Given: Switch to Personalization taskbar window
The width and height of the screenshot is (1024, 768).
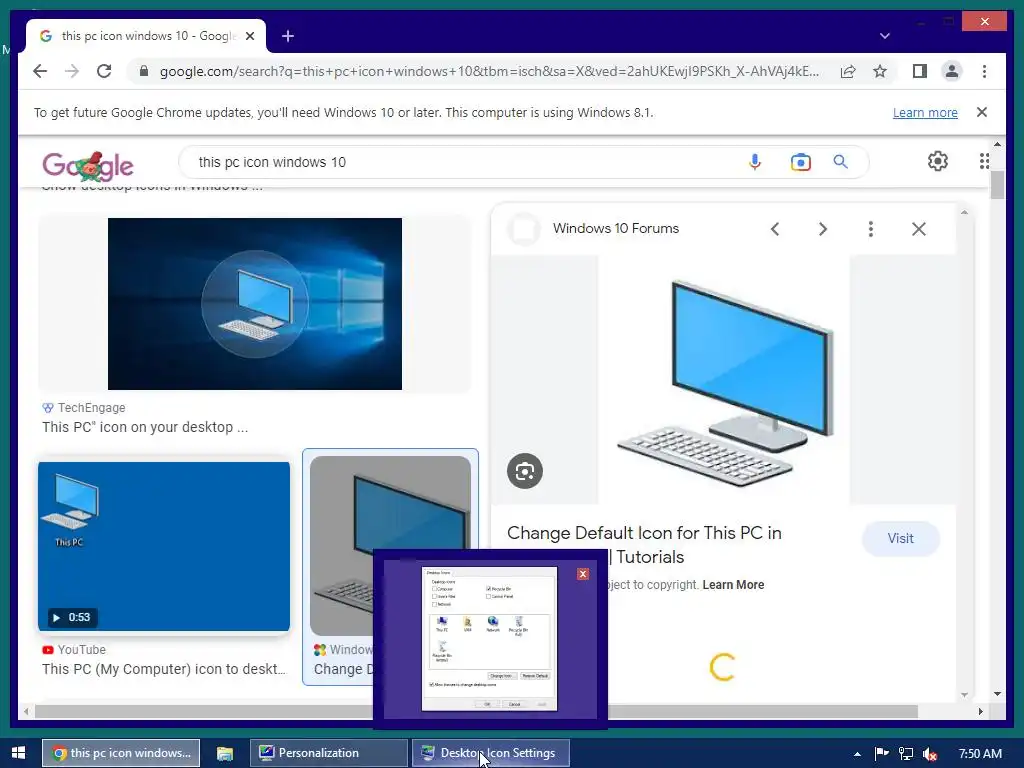Looking at the screenshot, I should click(328, 753).
